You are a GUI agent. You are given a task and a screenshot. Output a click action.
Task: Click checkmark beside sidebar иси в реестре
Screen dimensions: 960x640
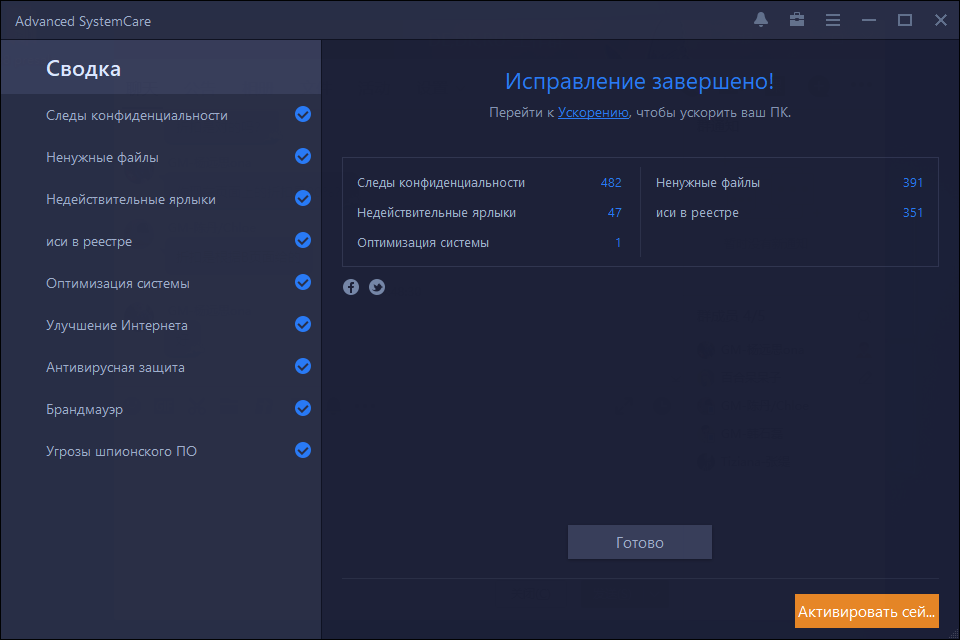pos(303,240)
